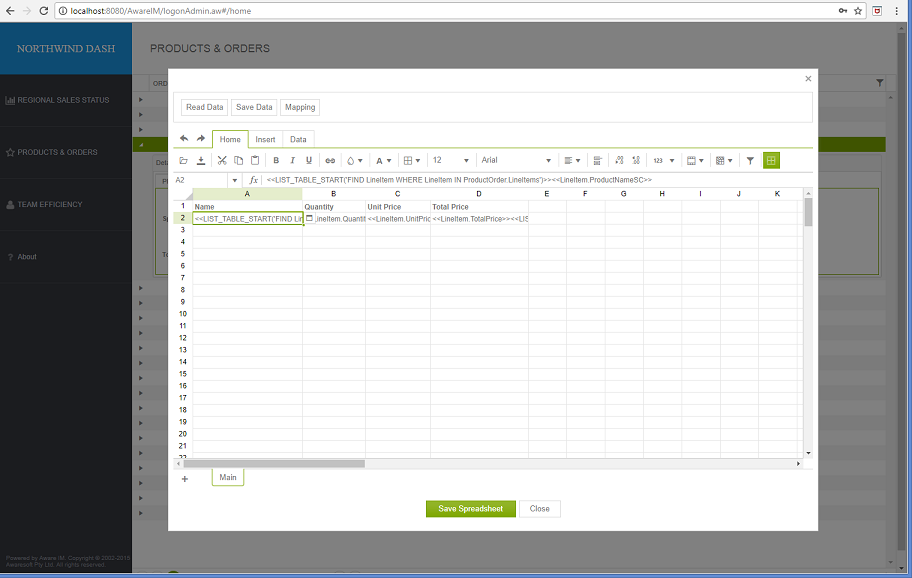
Task: Open the text color dropdown
Action: coord(383,160)
